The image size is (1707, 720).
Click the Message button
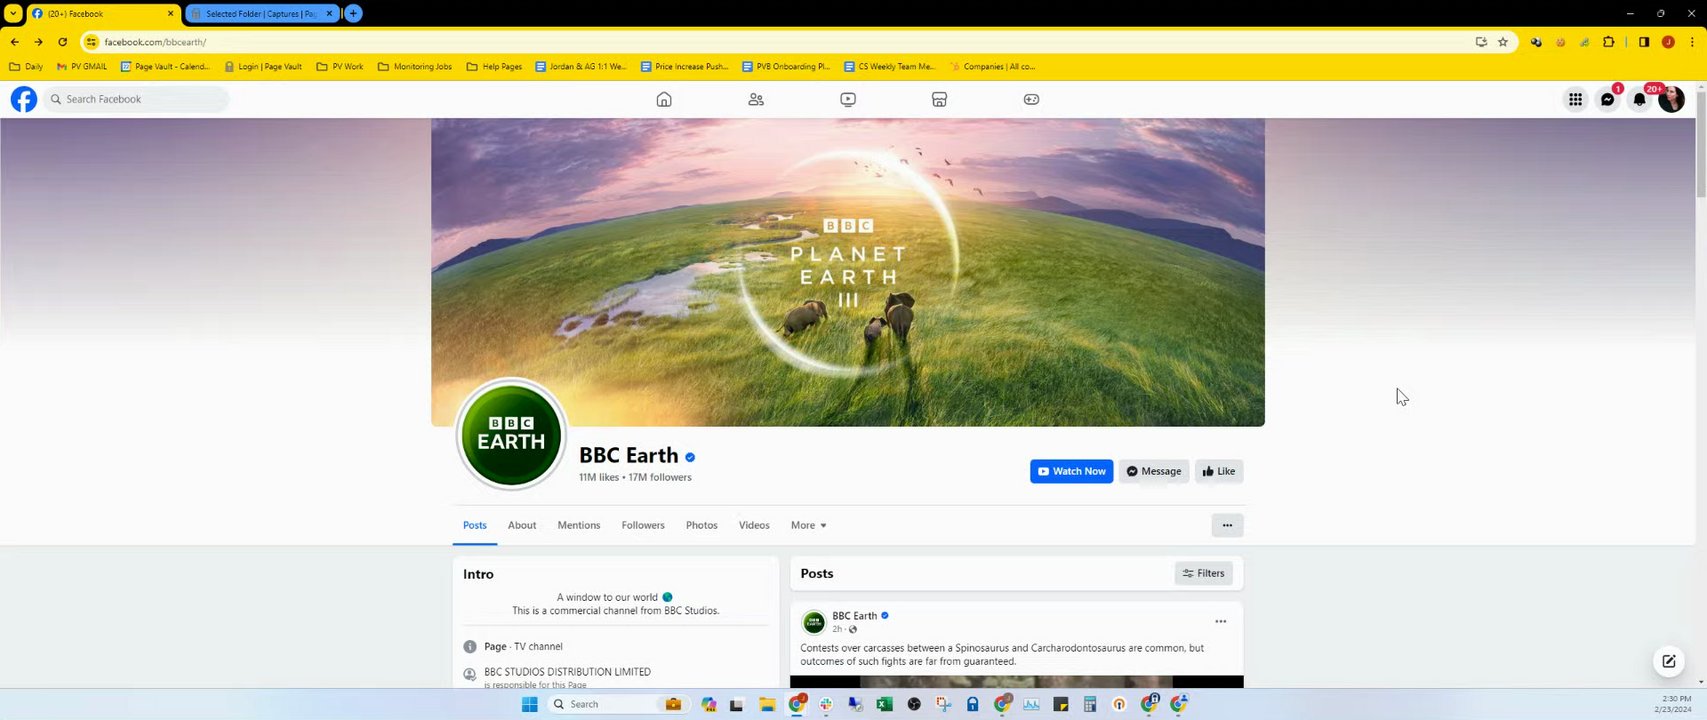coord(1154,471)
